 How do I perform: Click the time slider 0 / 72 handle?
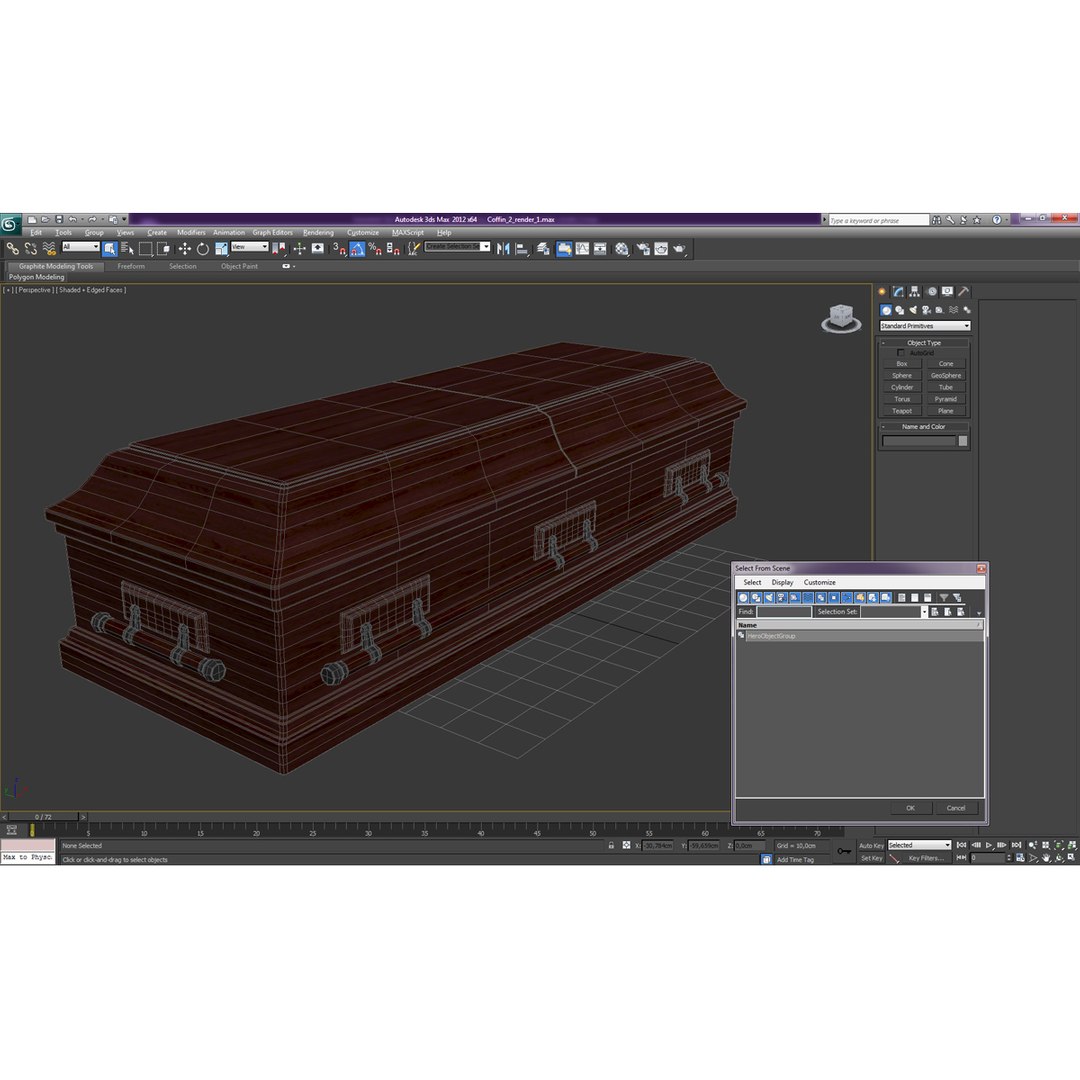point(43,817)
